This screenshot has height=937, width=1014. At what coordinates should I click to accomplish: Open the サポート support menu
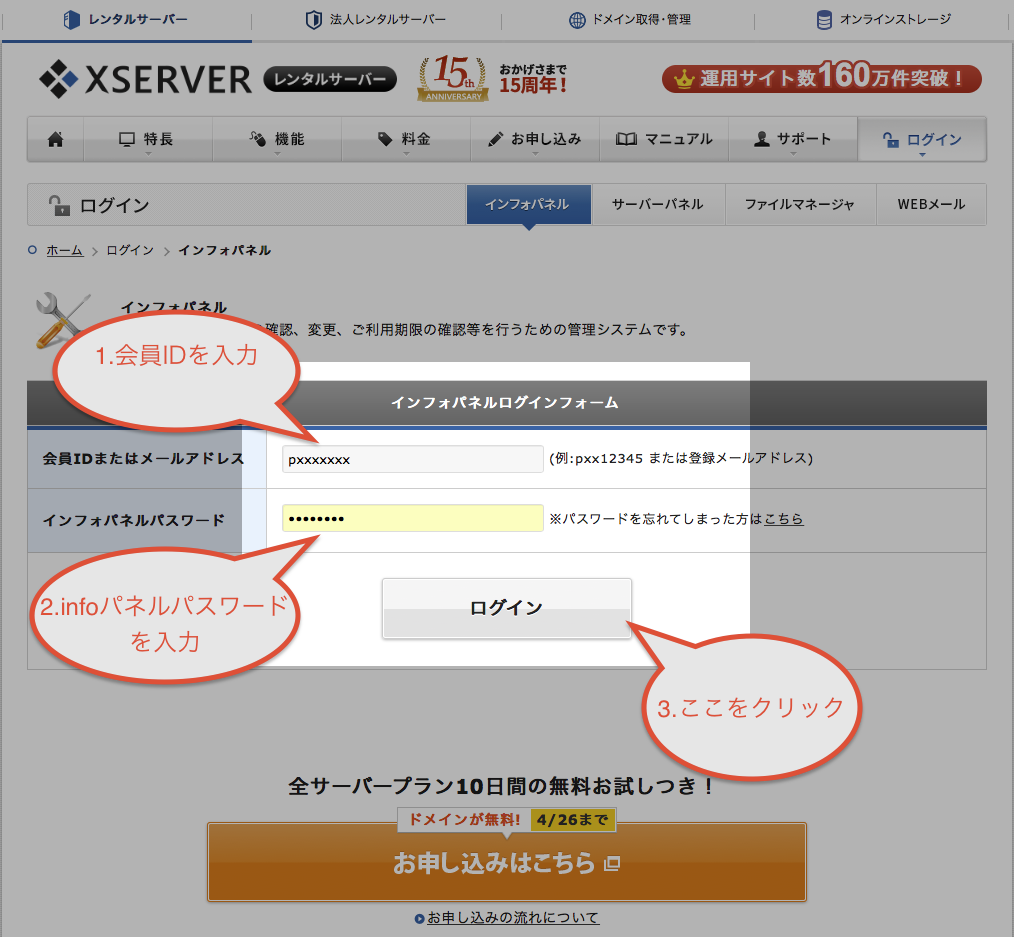pyautogui.click(x=793, y=139)
